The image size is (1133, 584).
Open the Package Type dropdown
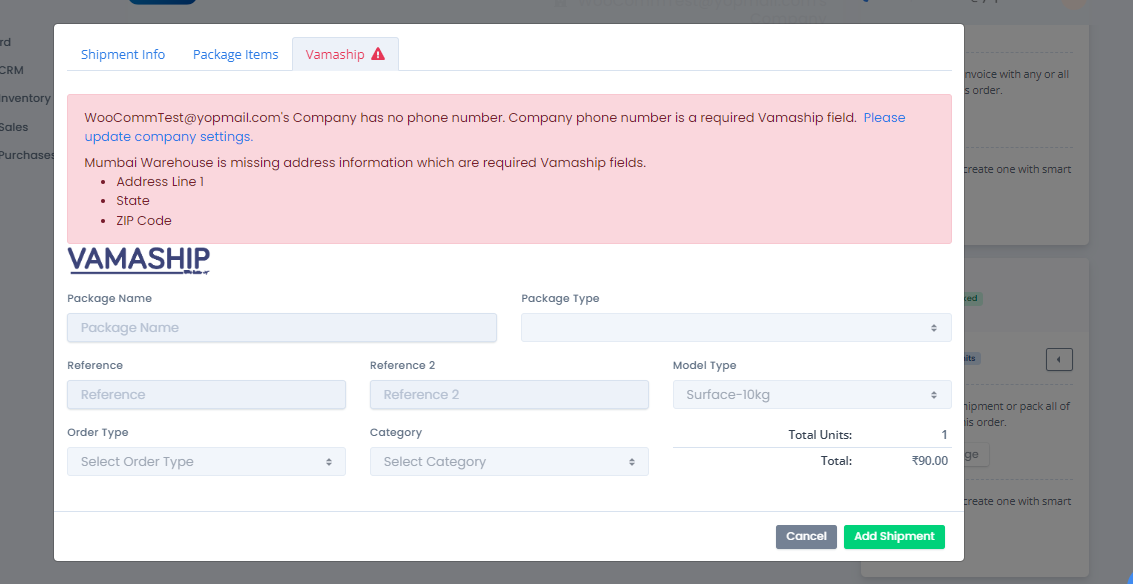(736, 327)
